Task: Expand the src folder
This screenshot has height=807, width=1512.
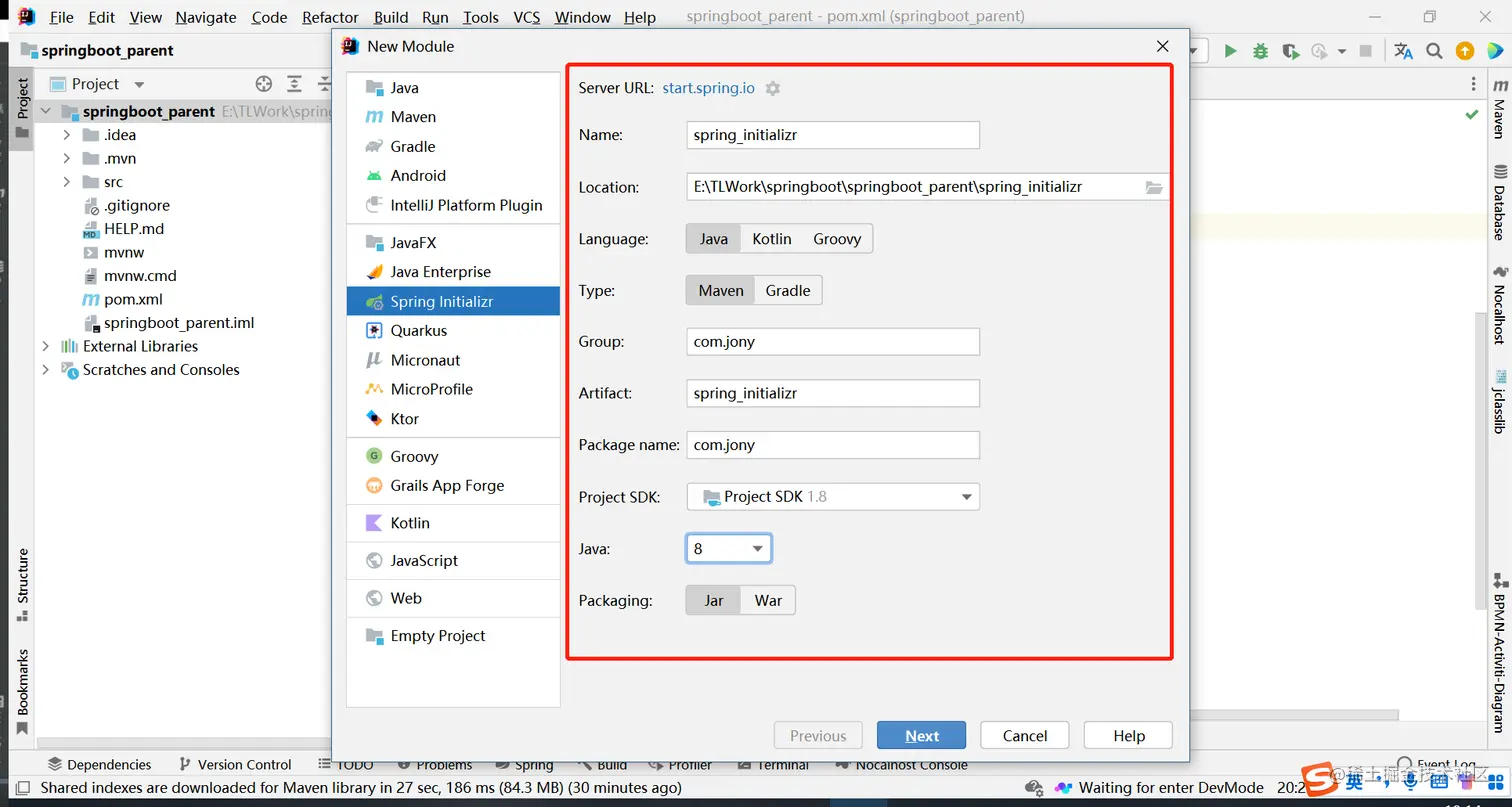Action: click(x=67, y=182)
